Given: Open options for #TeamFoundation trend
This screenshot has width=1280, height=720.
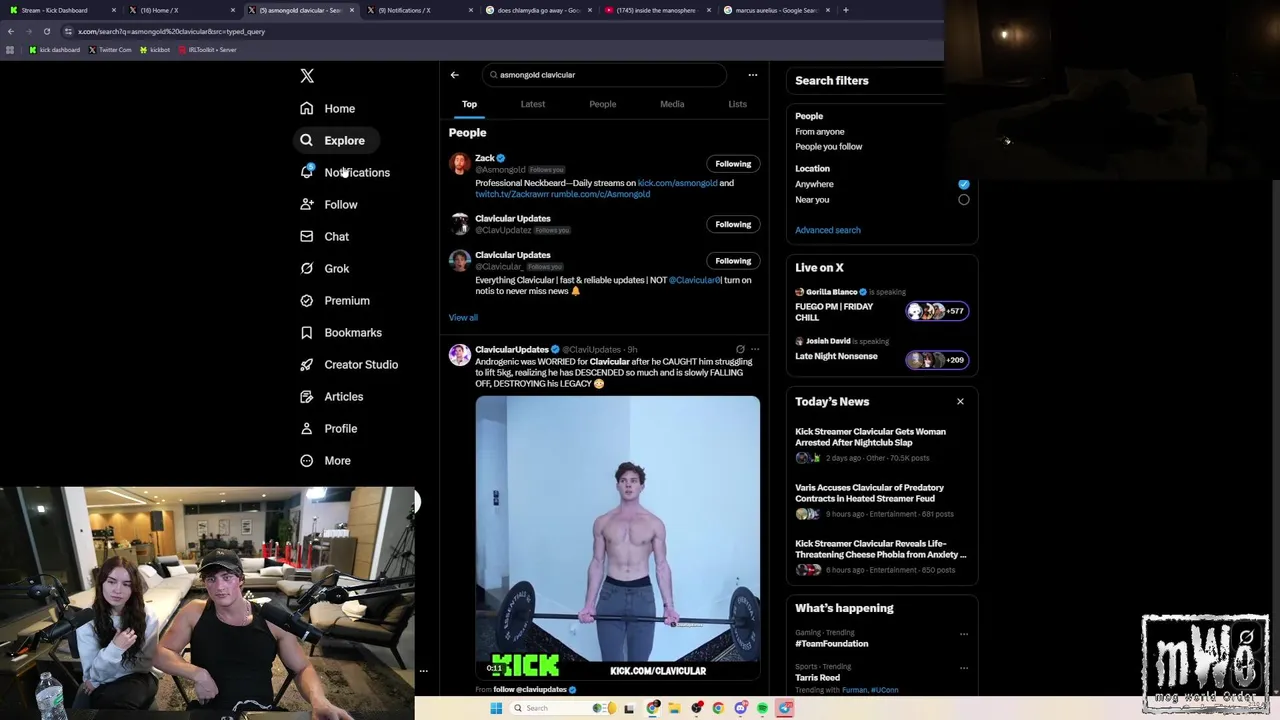Looking at the screenshot, I should [x=964, y=634].
